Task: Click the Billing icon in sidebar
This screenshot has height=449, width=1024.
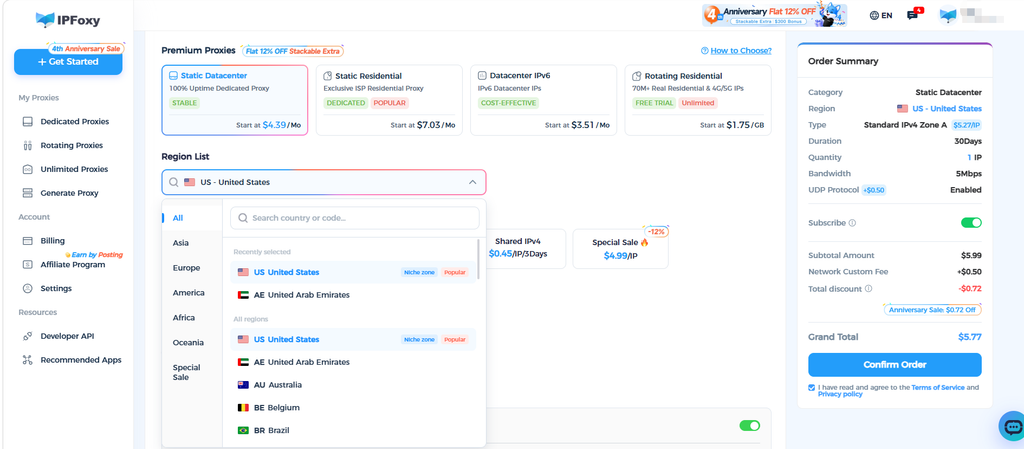Action: [x=27, y=241]
